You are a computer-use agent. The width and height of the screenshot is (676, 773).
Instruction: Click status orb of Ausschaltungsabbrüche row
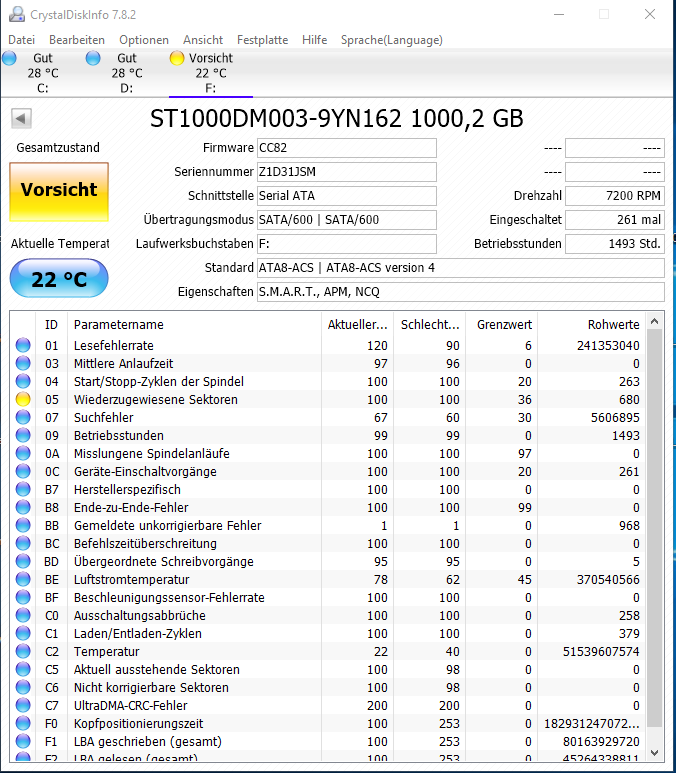point(23,615)
